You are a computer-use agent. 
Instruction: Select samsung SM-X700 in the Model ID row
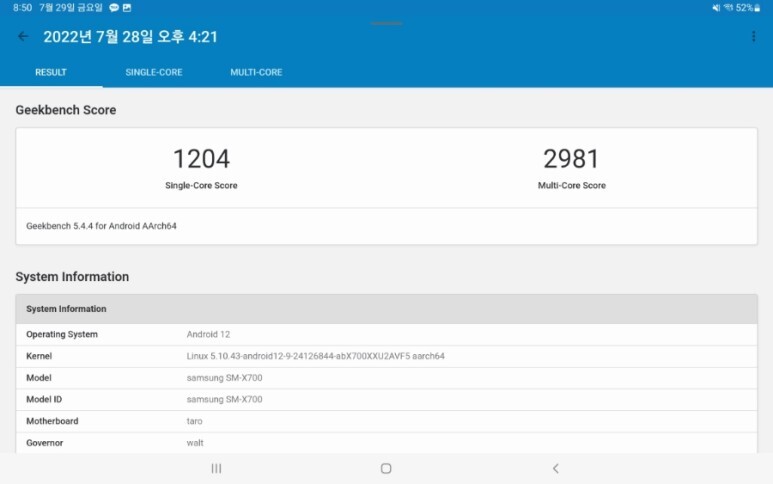click(x=224, y=399)
